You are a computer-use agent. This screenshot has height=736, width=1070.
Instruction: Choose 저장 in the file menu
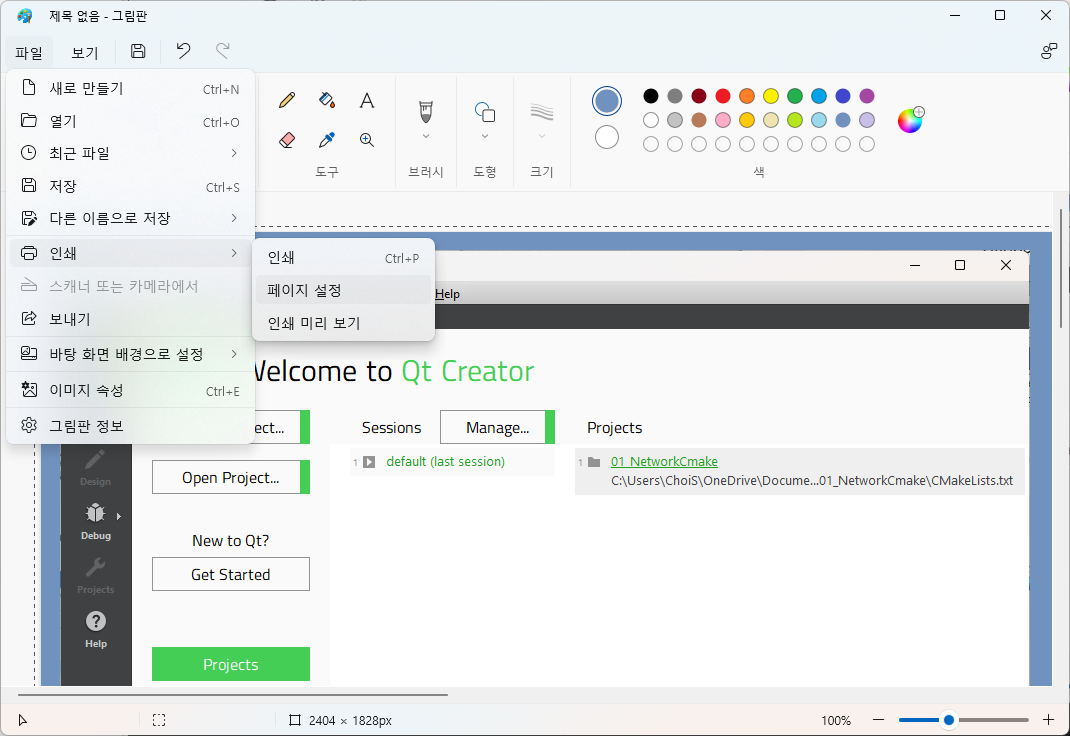click(130, 186)
